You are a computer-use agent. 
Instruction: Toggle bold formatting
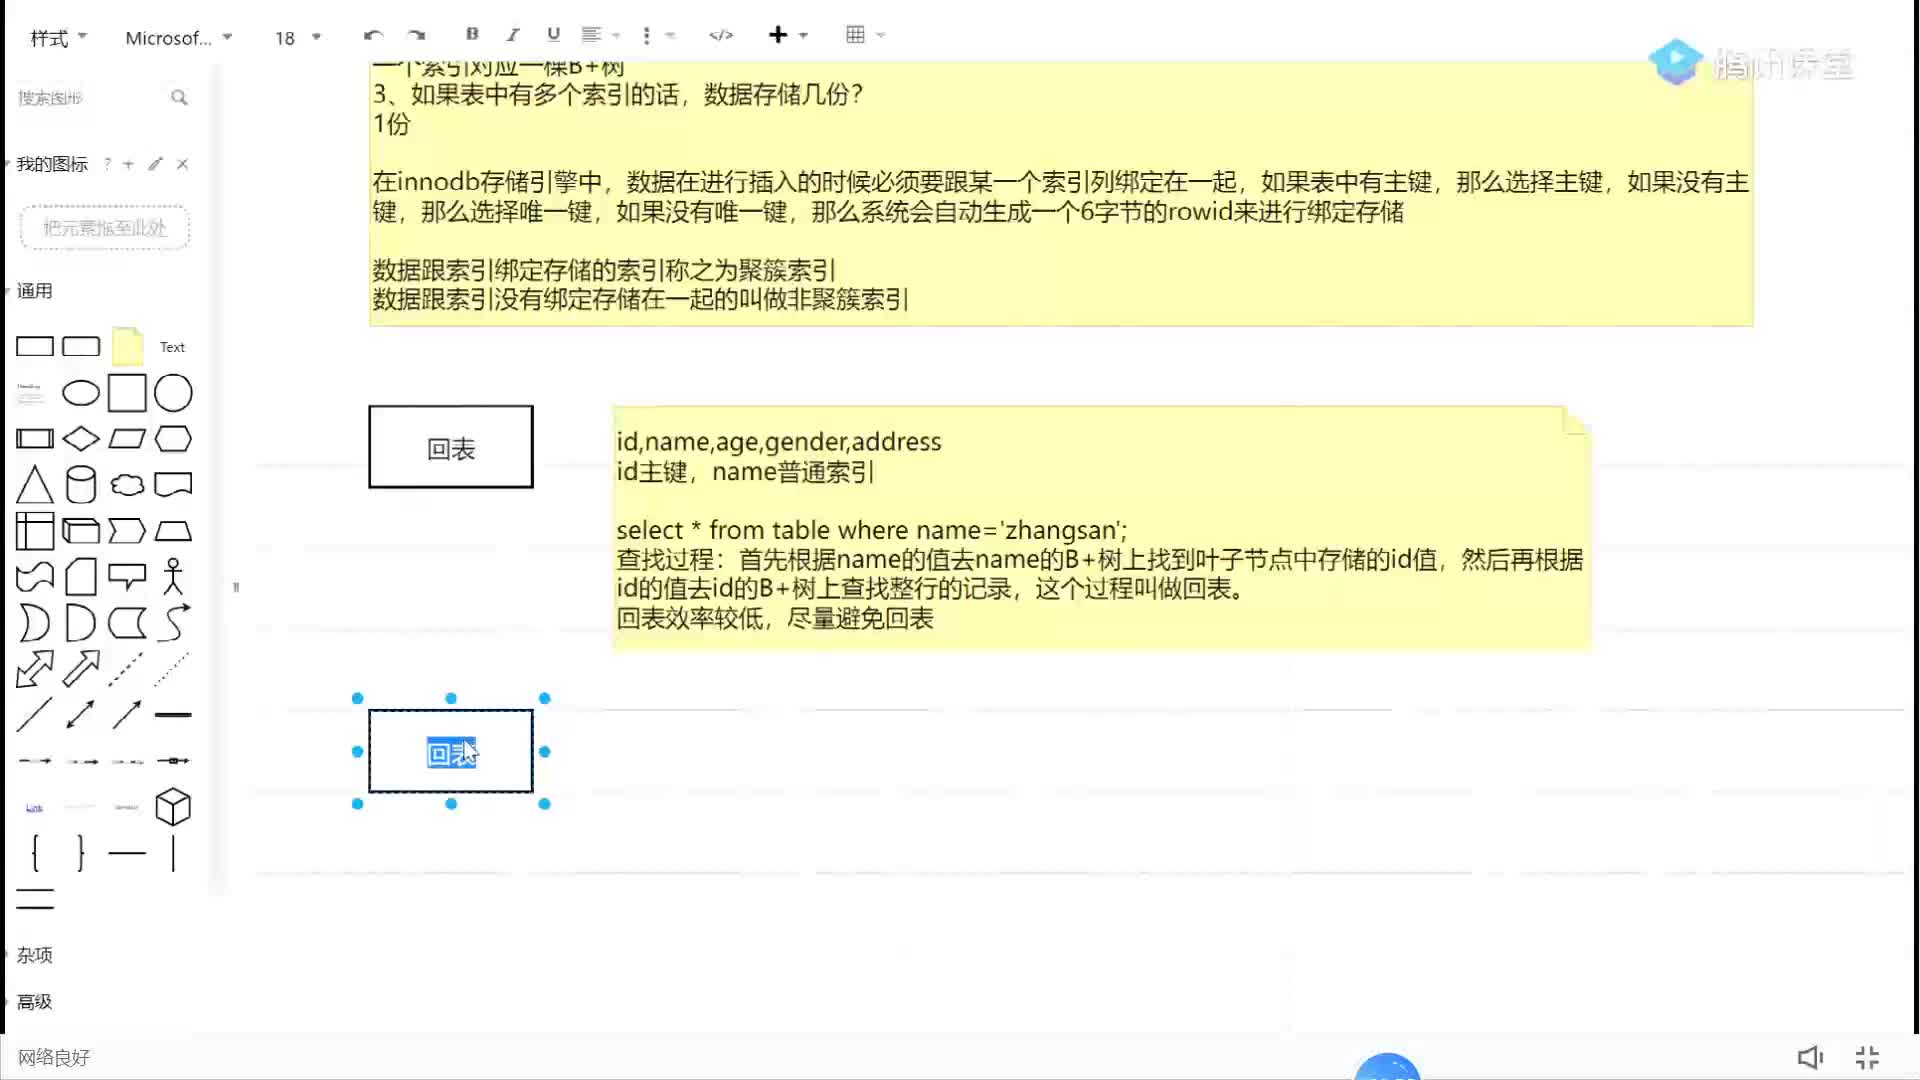coord(472,34)
